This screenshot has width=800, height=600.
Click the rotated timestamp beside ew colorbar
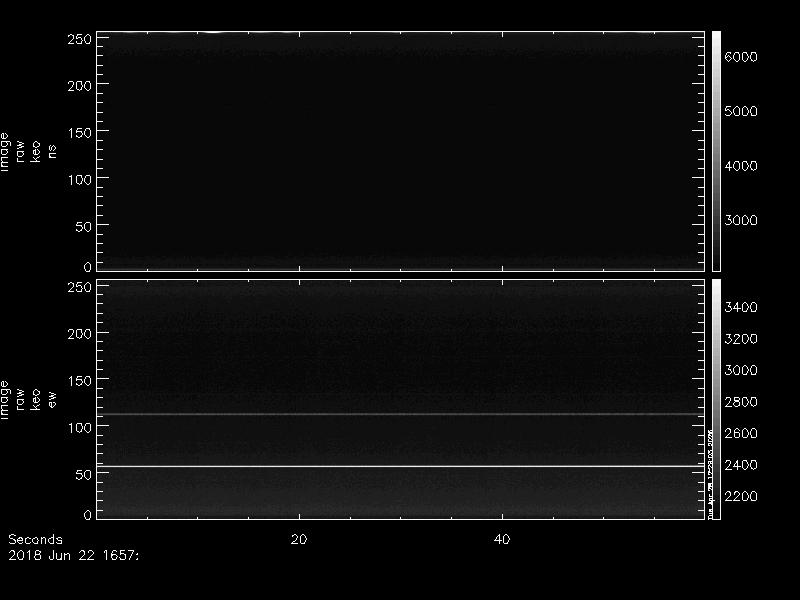point(710,473)
